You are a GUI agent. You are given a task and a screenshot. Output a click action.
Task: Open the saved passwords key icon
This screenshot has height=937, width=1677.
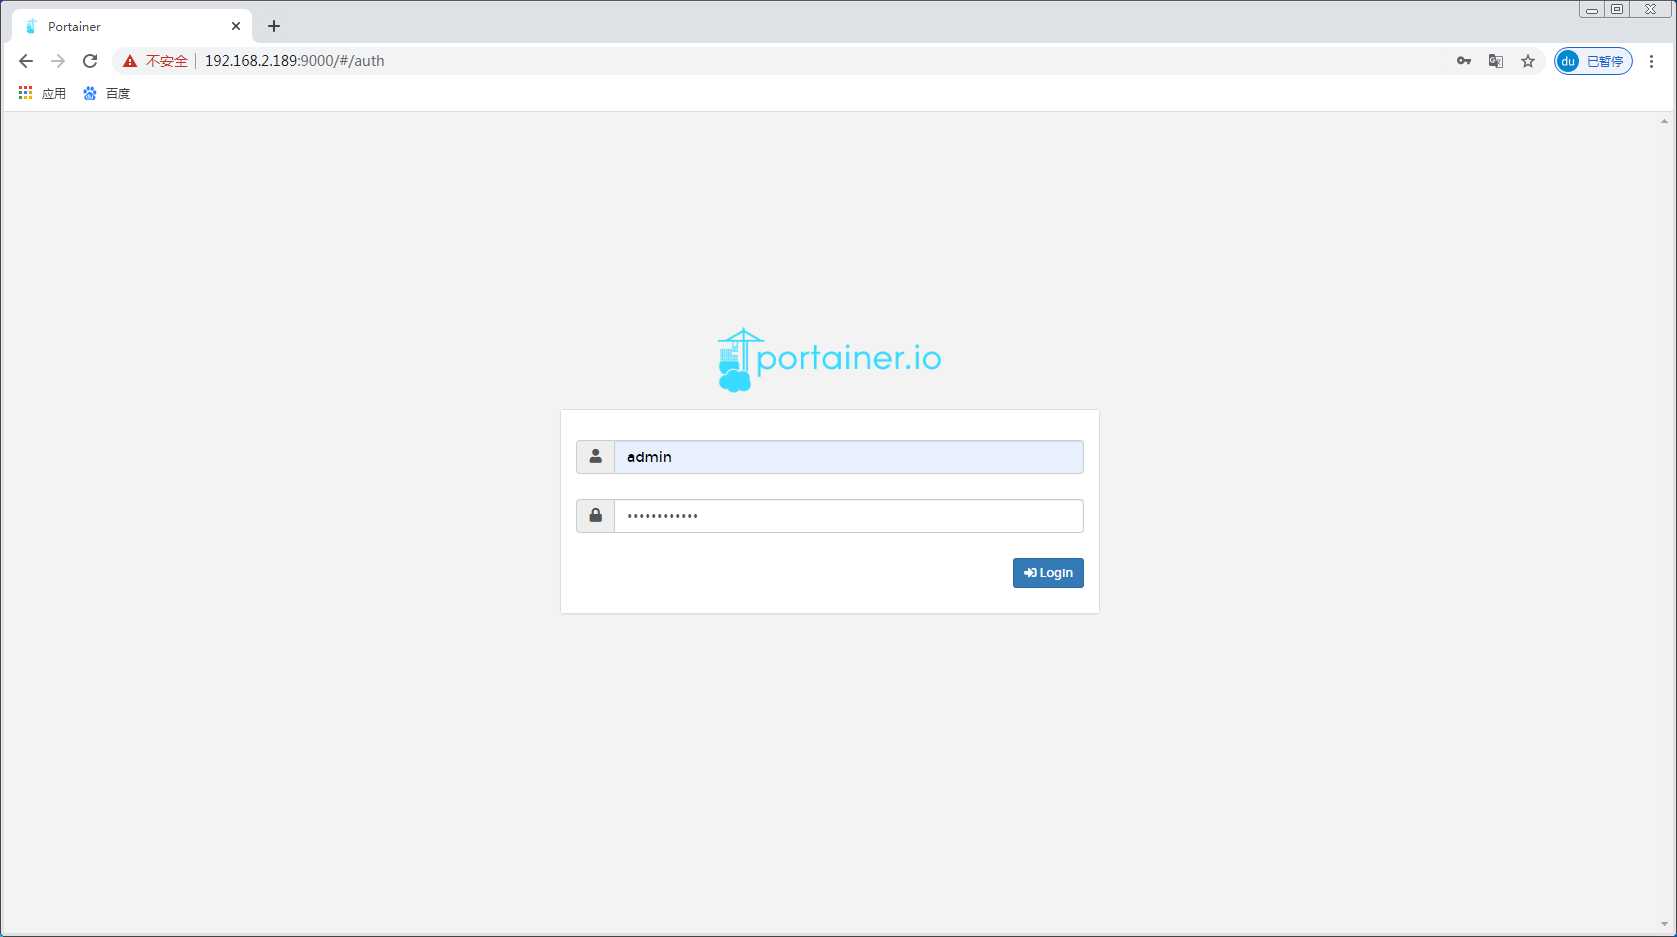(1464, 61)
